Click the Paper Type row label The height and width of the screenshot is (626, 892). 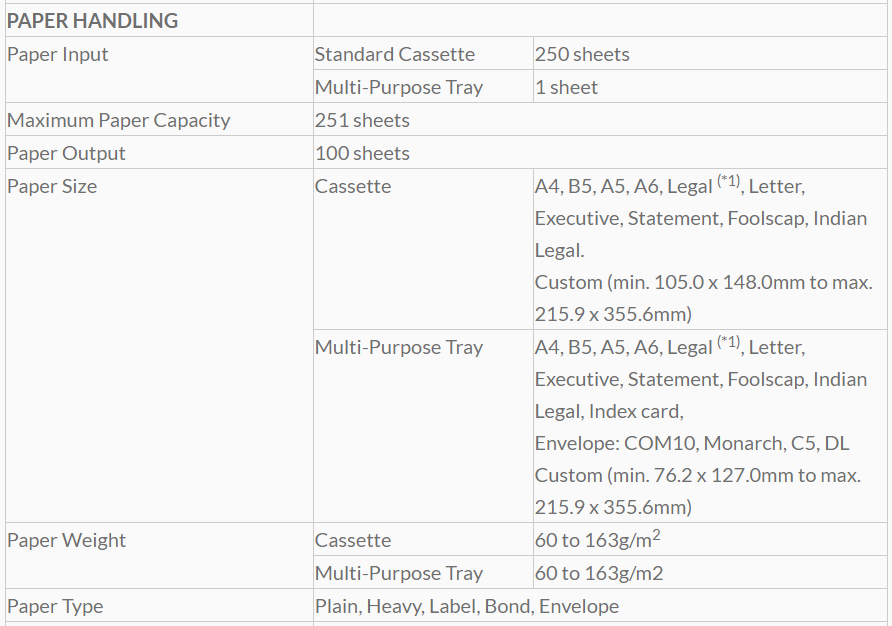(x=55, y=606)
